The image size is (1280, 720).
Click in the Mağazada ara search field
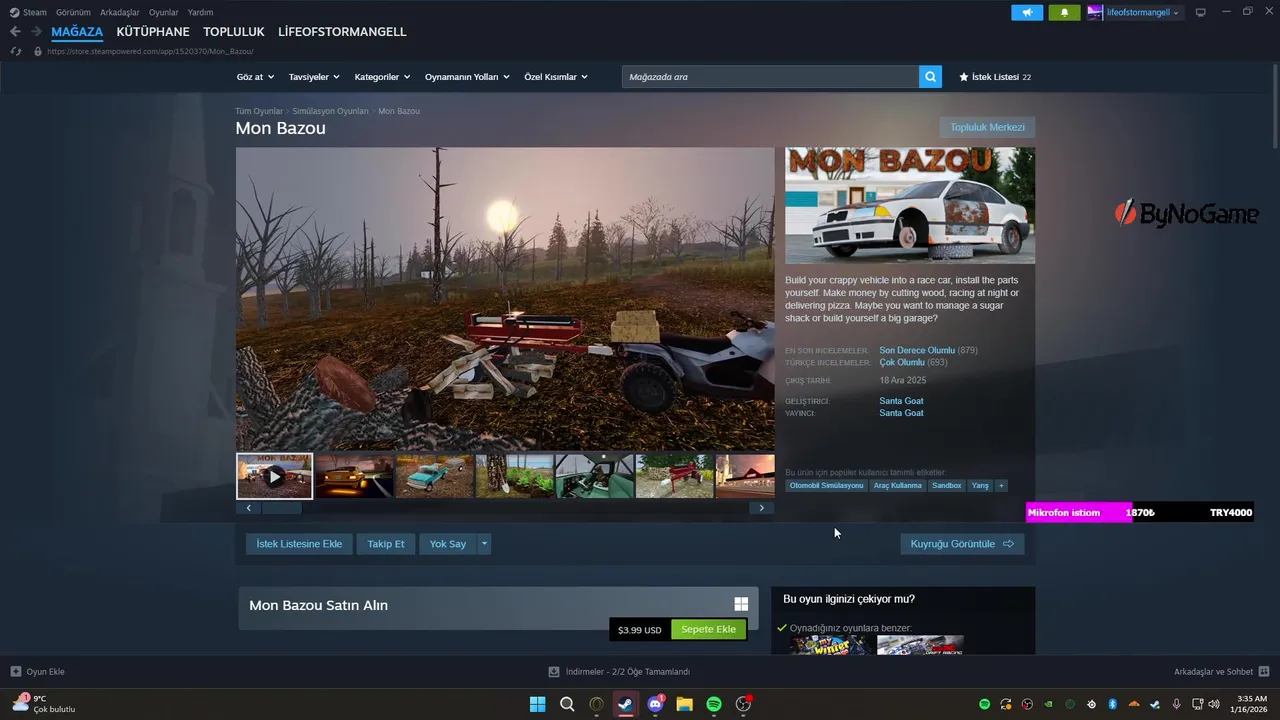coord(770,77)
